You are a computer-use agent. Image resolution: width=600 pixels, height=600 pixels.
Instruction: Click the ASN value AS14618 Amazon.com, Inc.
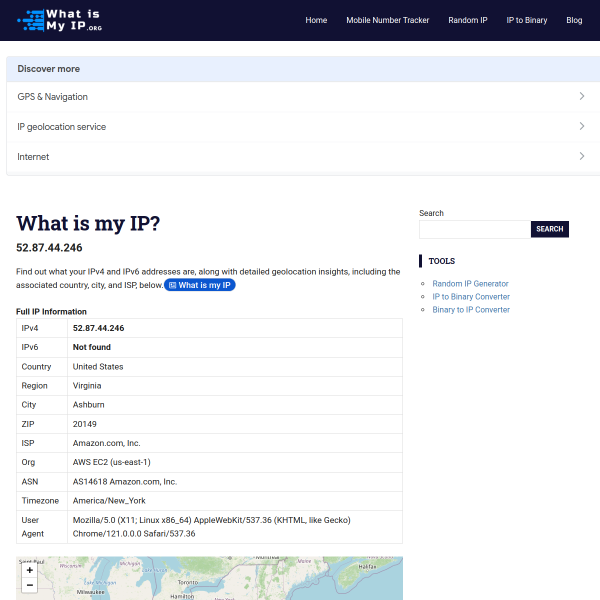click(x=125, y=482)
